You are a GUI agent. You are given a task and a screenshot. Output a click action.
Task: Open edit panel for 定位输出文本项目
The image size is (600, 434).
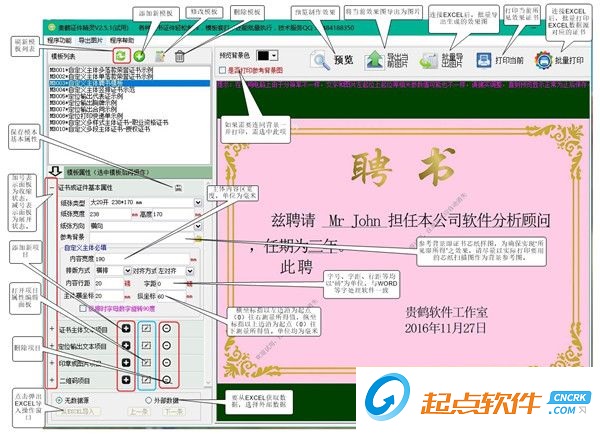(x=147, y=346)
